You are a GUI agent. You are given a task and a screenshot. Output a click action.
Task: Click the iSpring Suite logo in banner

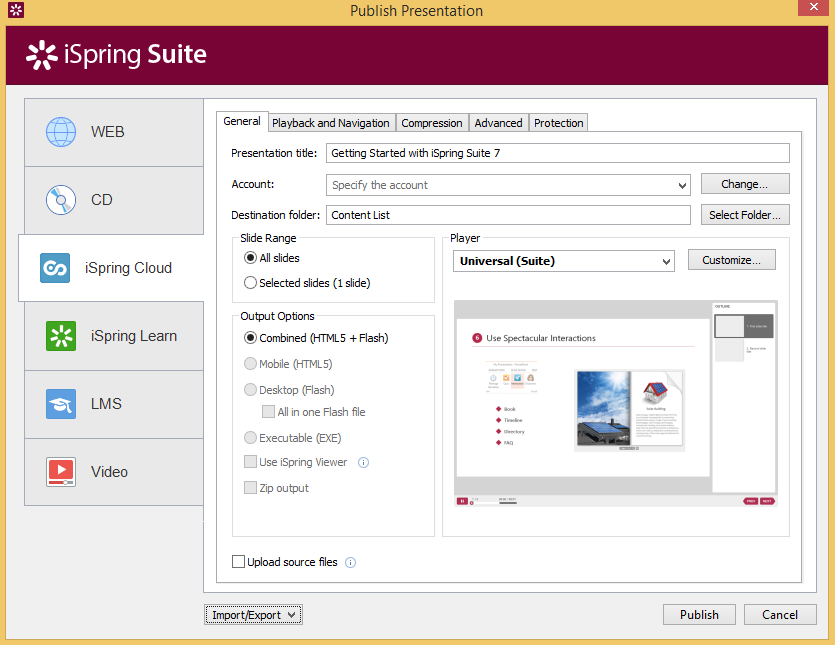(x=116, y=54)
